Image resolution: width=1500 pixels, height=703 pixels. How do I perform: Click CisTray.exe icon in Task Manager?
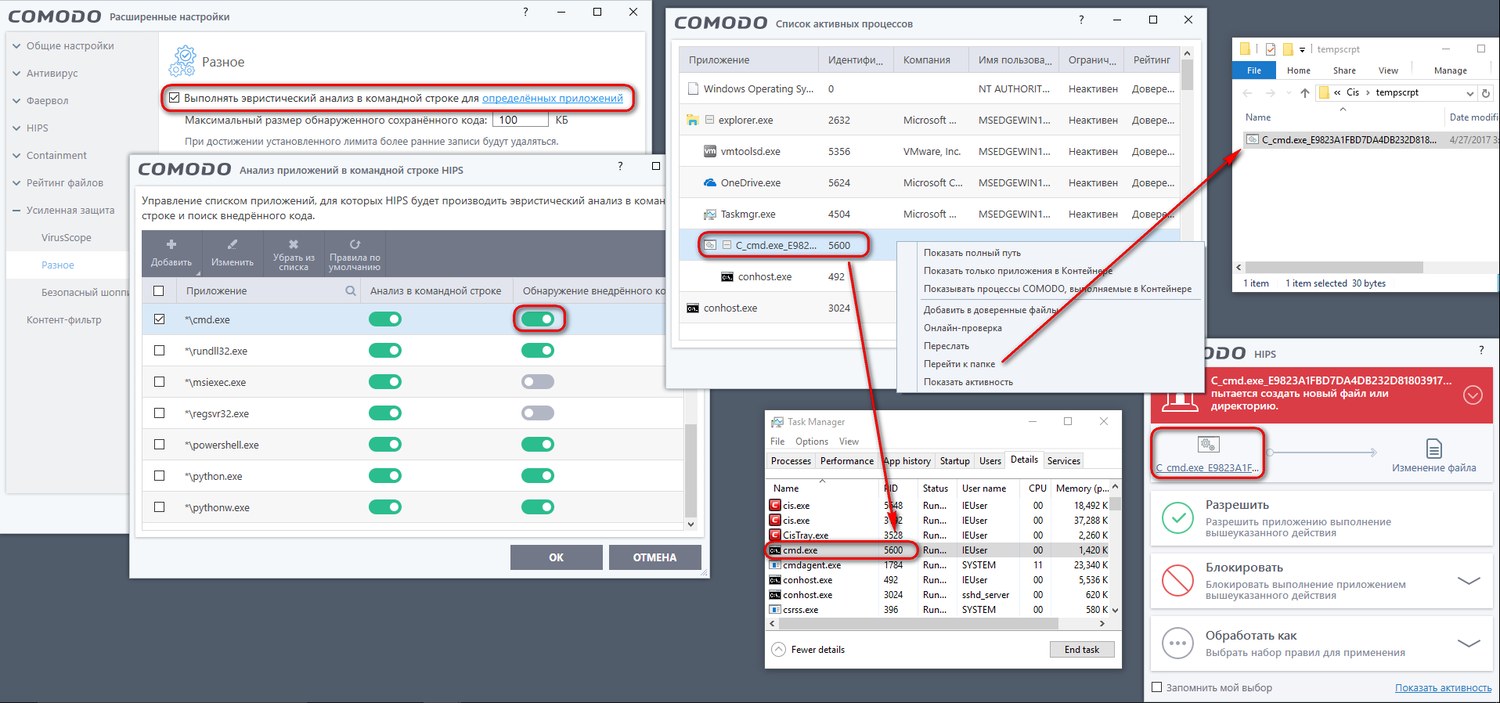tap(775, 535)
